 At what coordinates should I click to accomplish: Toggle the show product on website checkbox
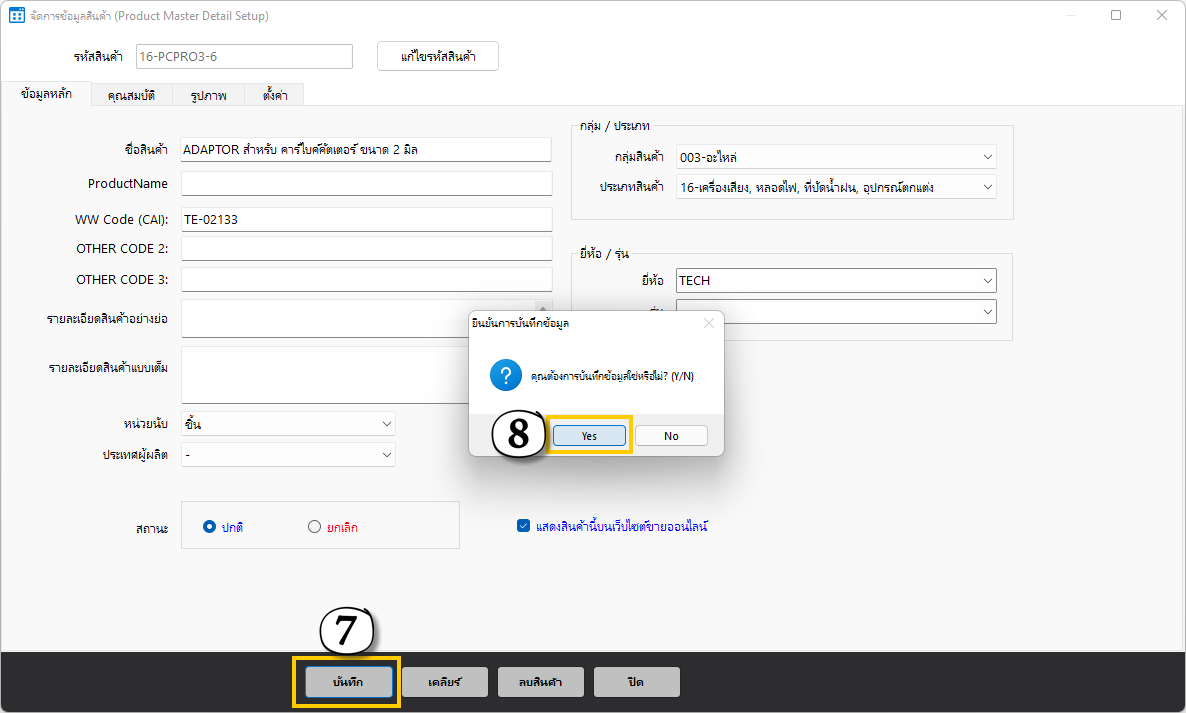tap(523, 526)
